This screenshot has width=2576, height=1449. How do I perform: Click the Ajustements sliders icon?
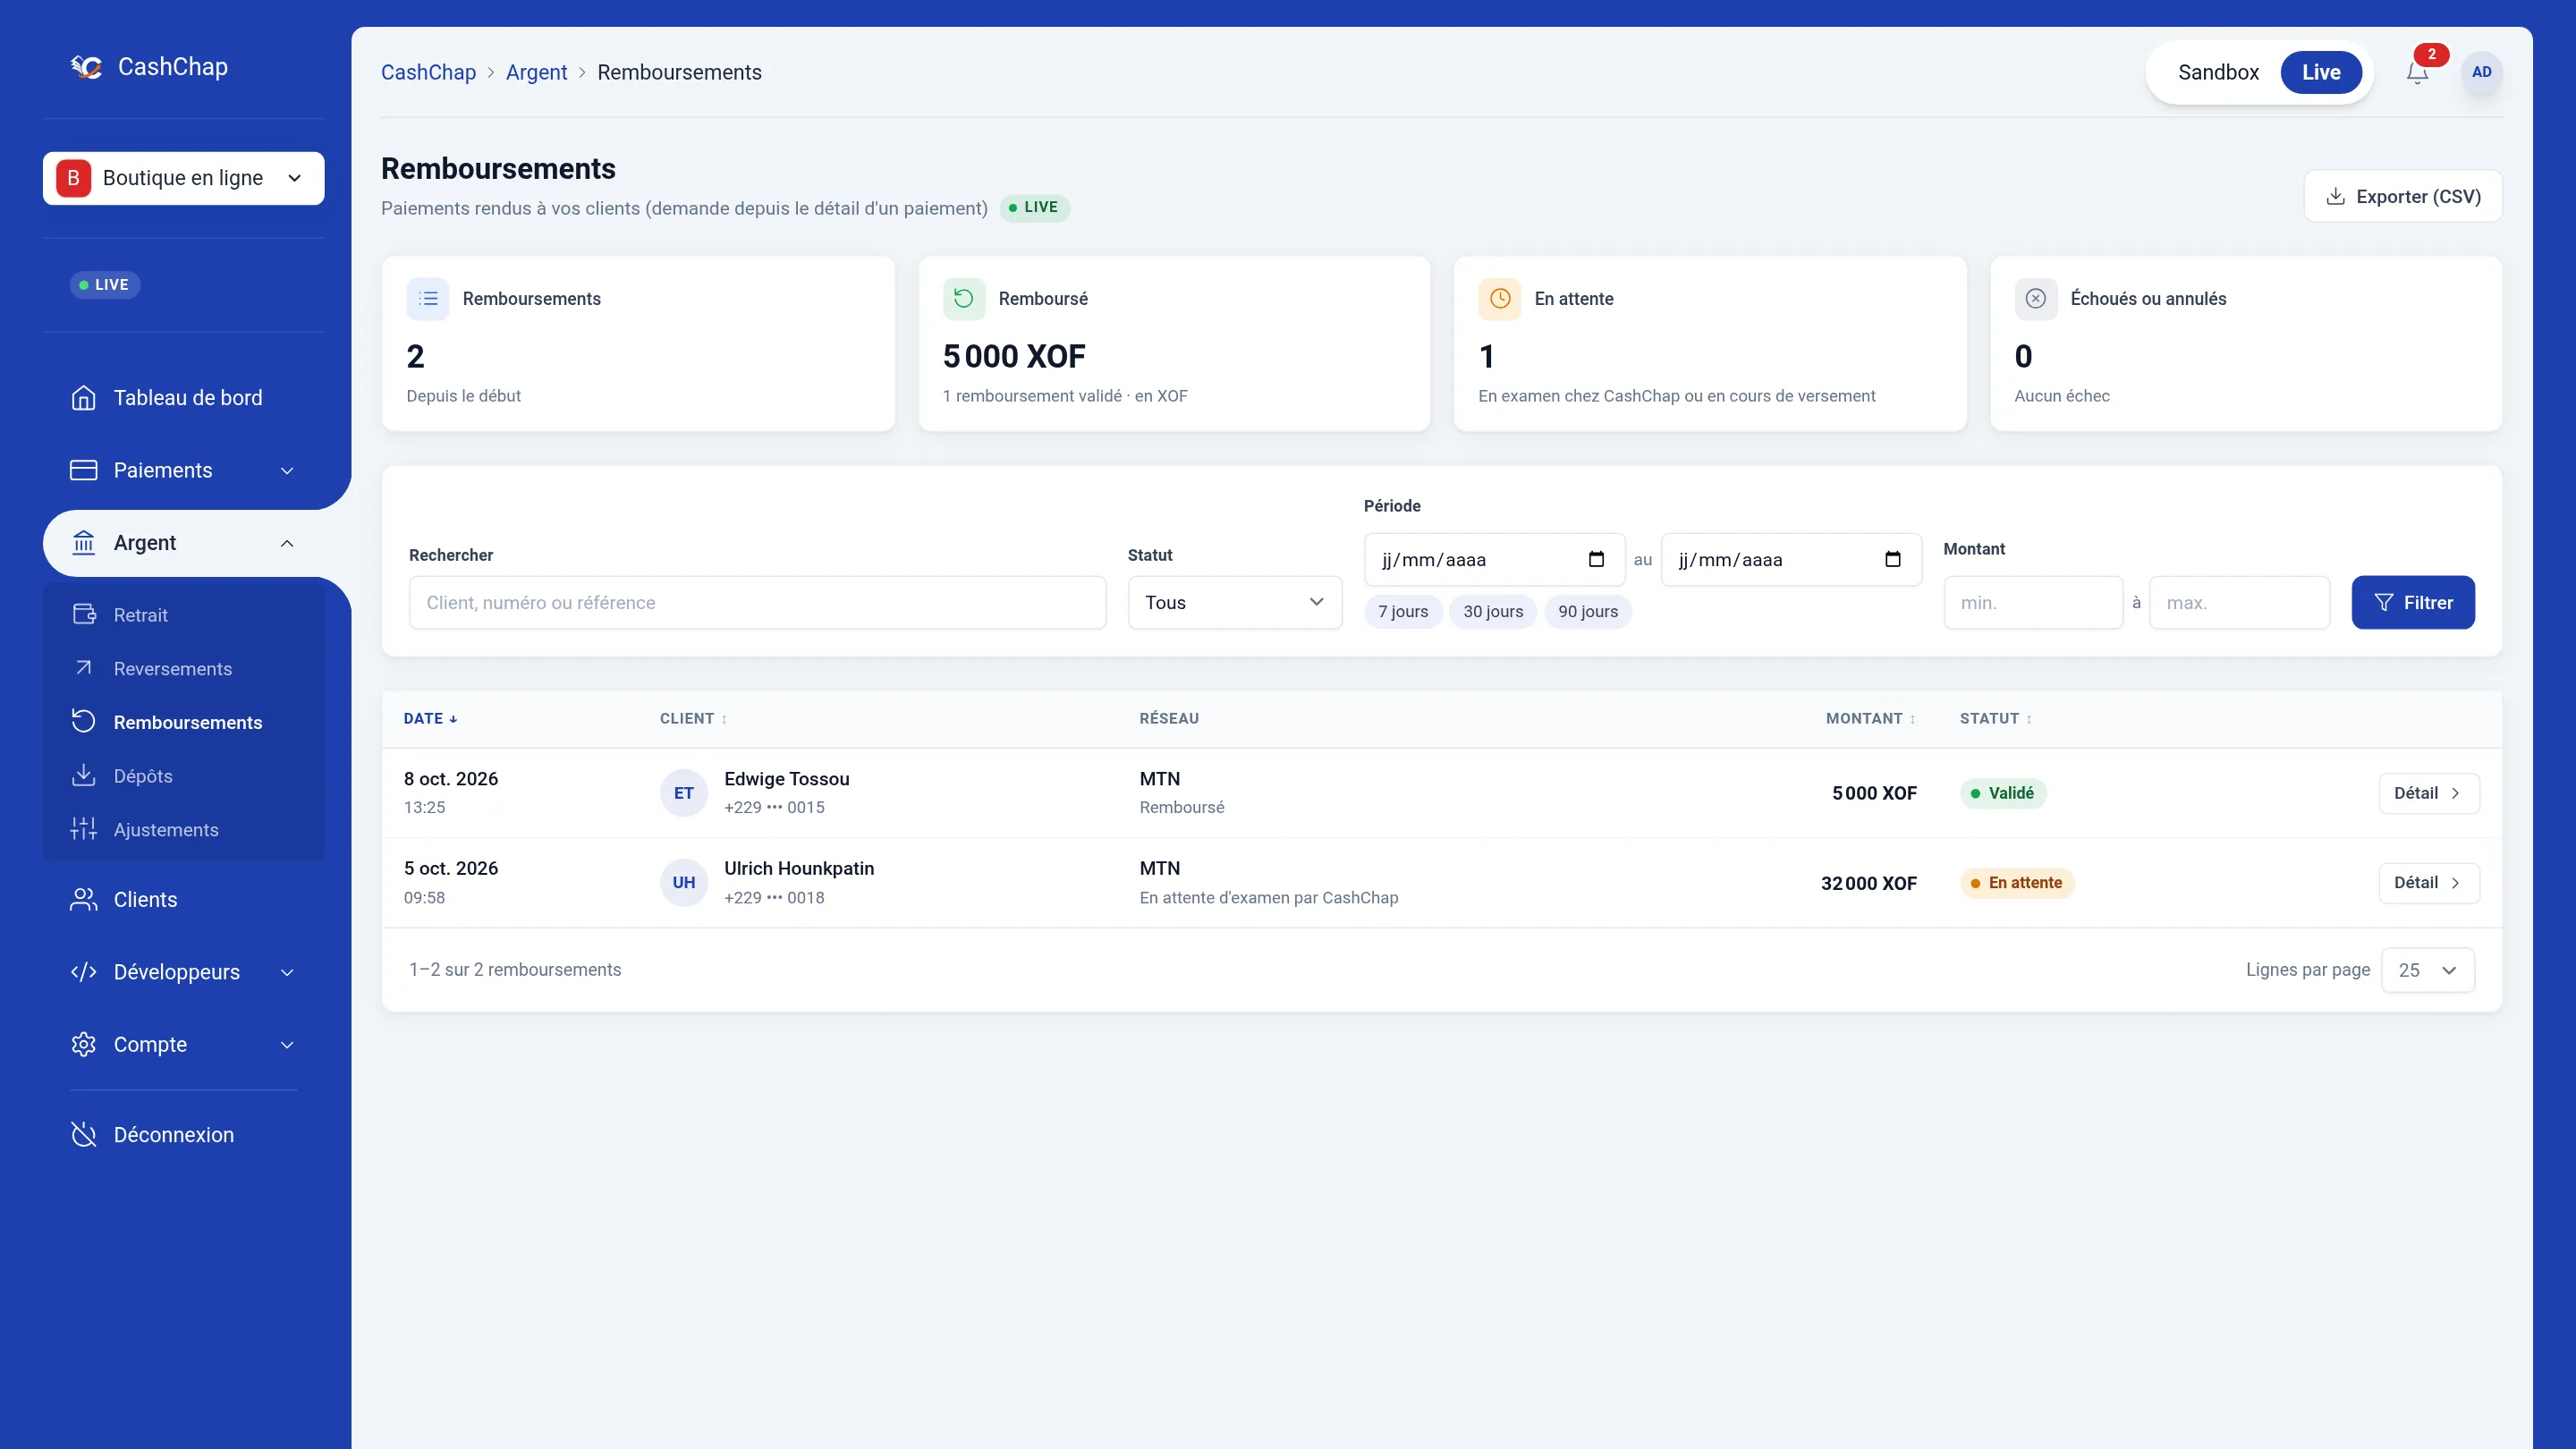tap(84, 829)
